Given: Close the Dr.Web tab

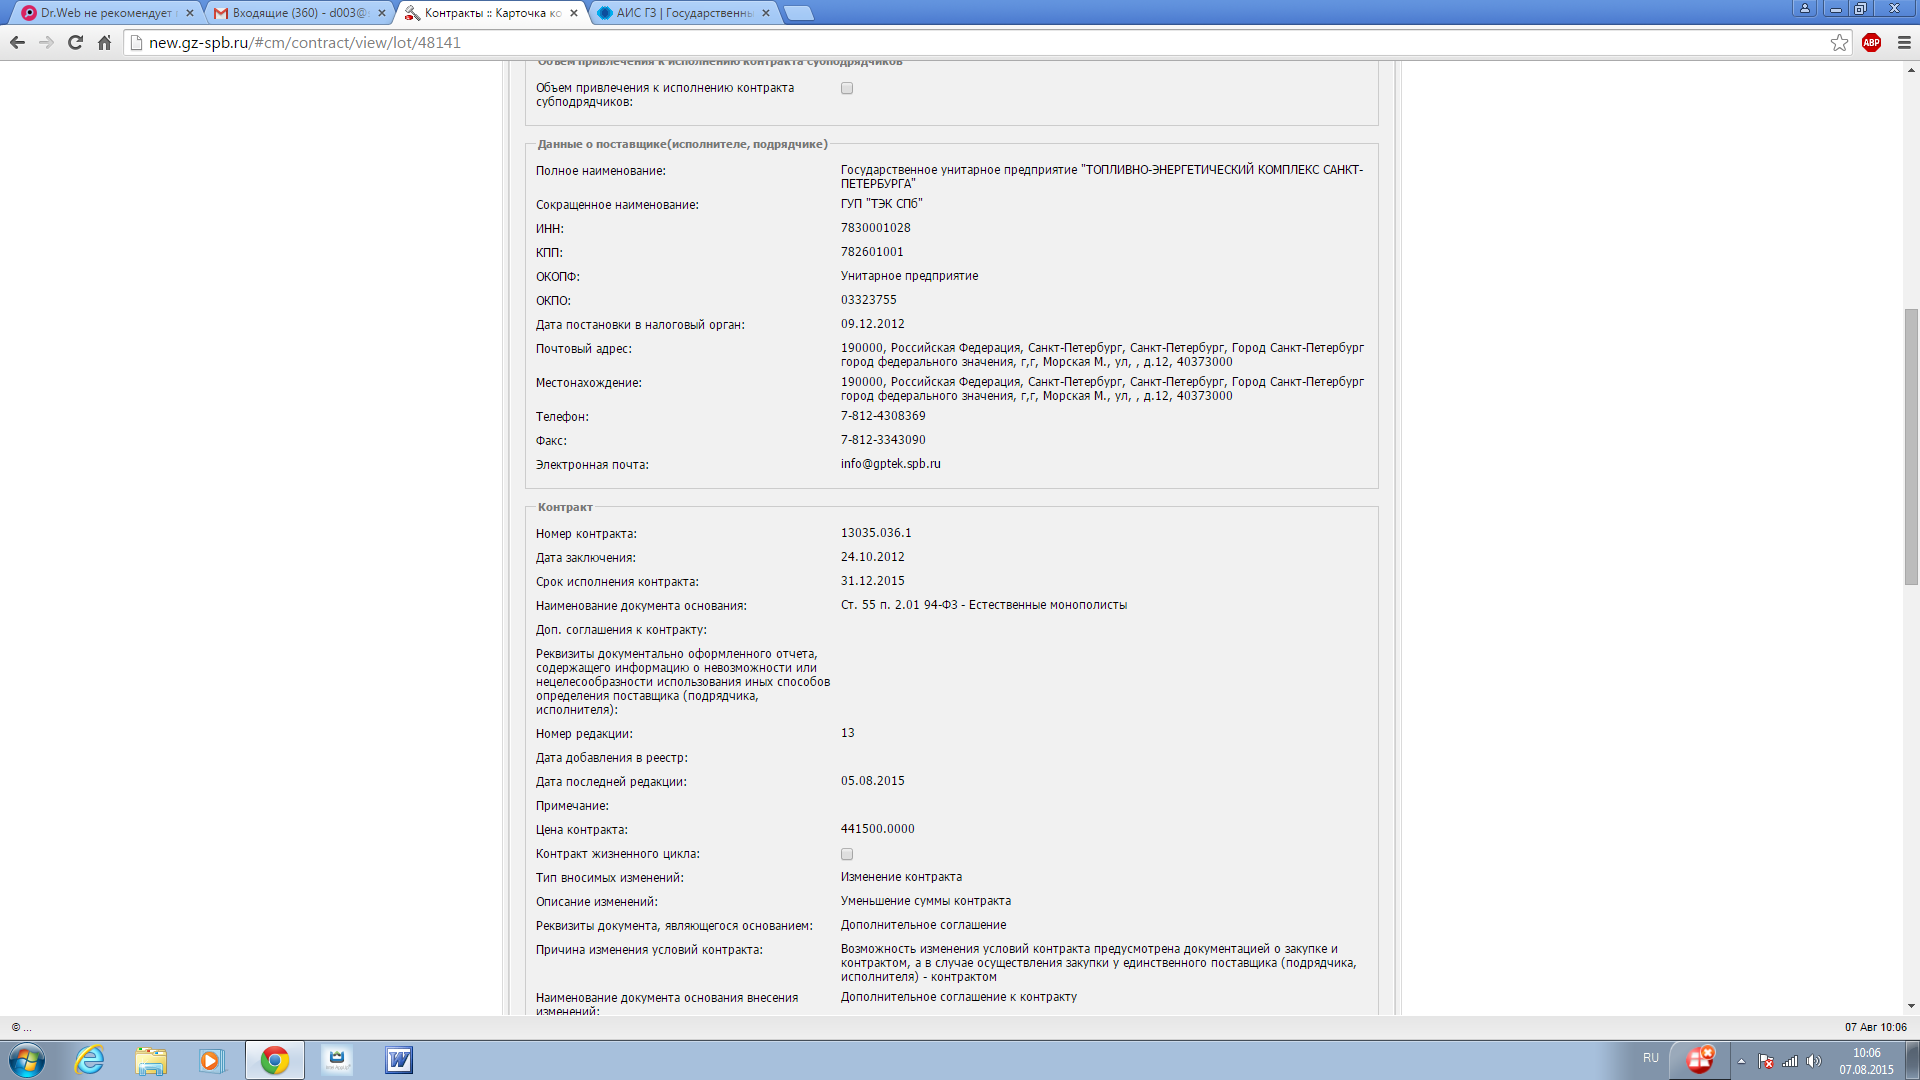Looking at the screenshot, I should 190,13.
